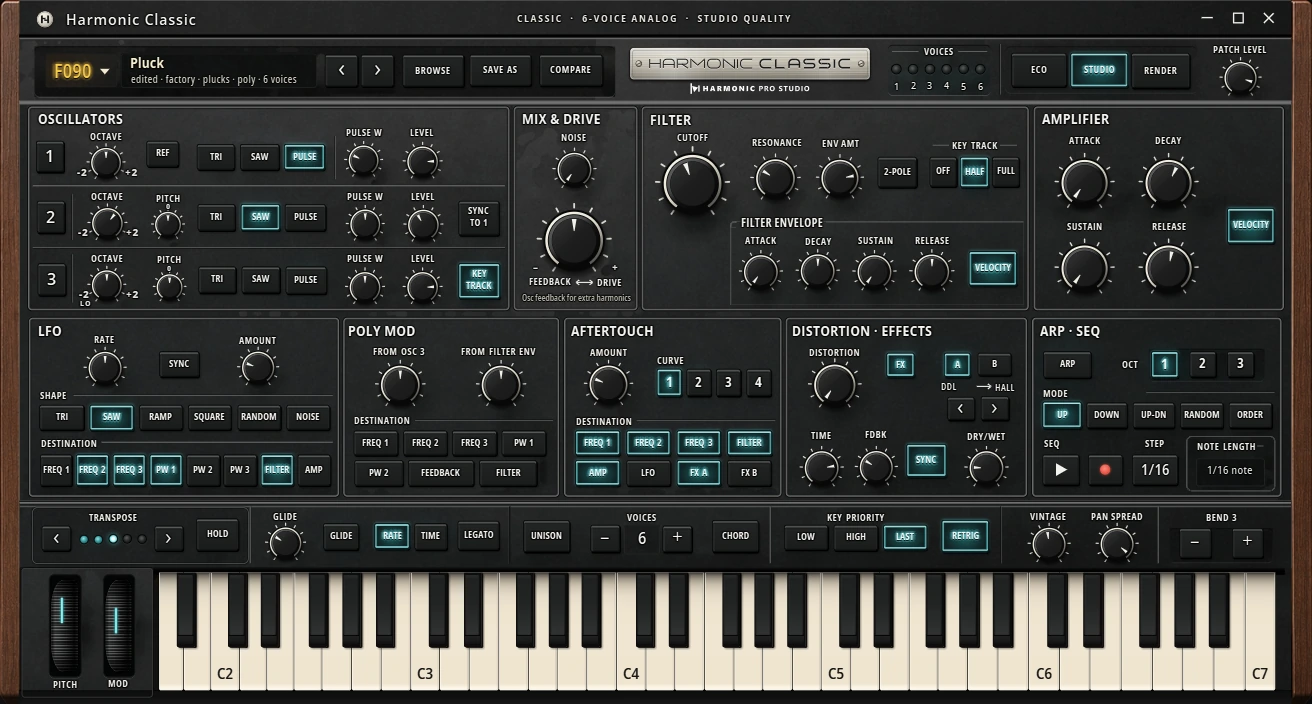Image resolution: width=1312 pixels, height=704 pixels.
Task: Increase voice count with plus button
Action: coord(677,538)
